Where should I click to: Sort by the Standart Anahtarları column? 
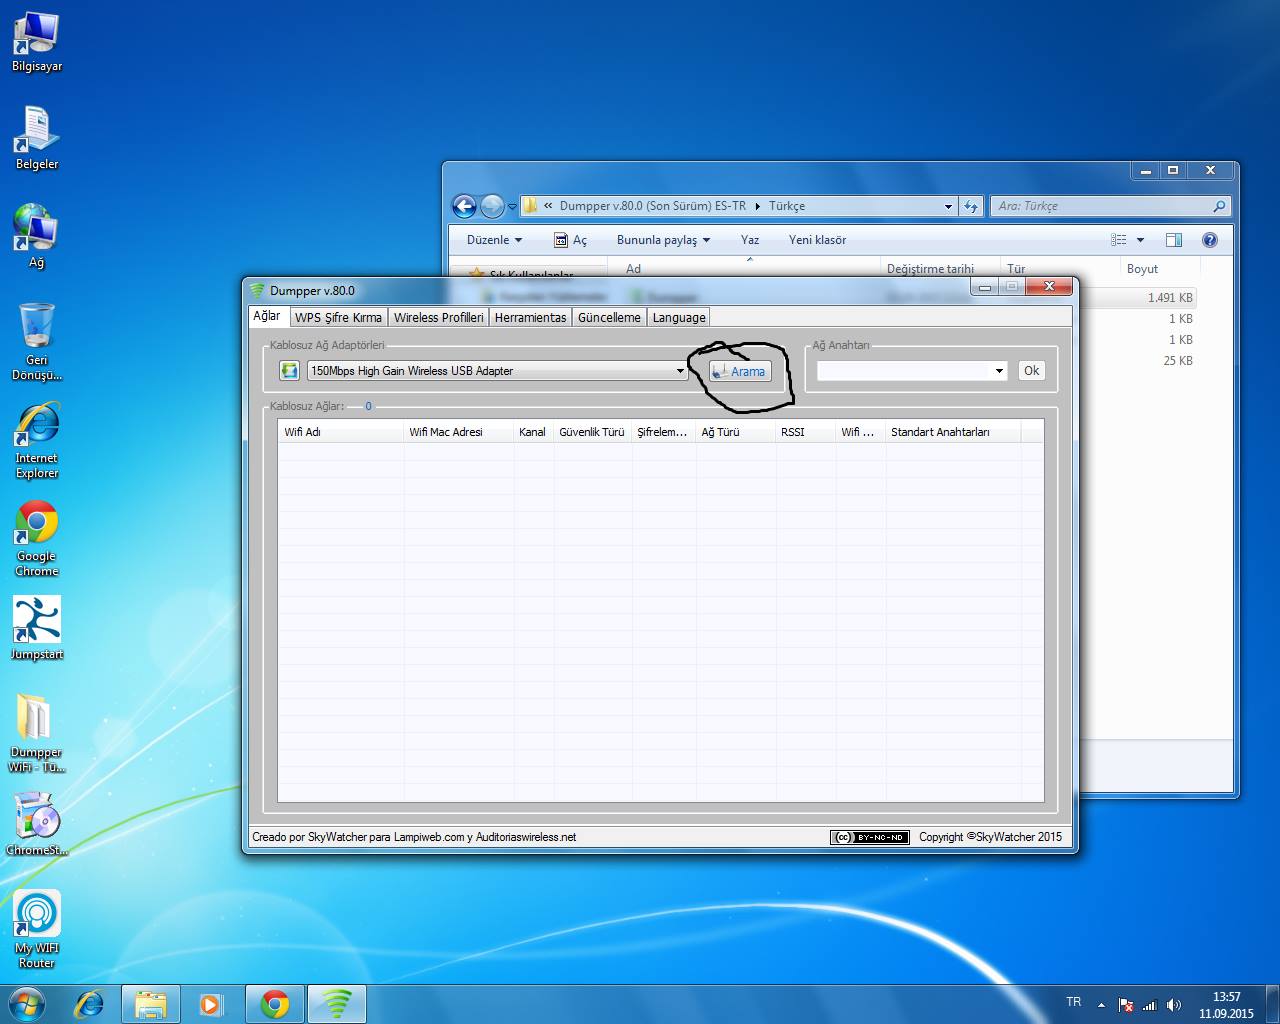tap(952, 432)
